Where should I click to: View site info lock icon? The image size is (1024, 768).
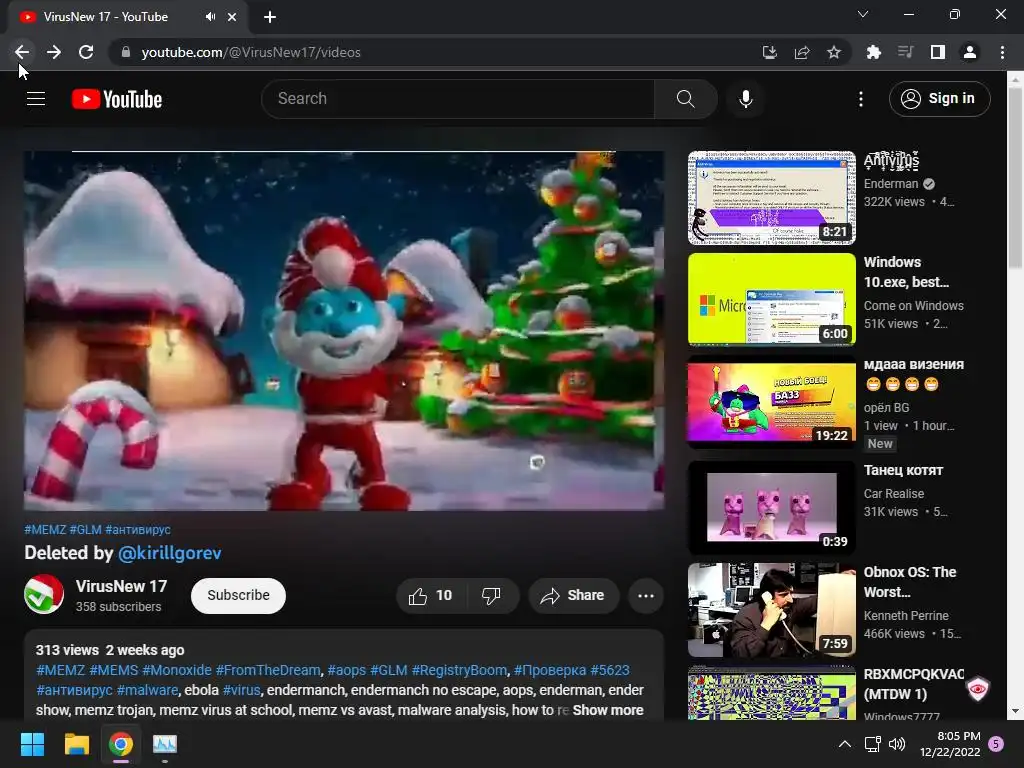(x=125, y=52)
